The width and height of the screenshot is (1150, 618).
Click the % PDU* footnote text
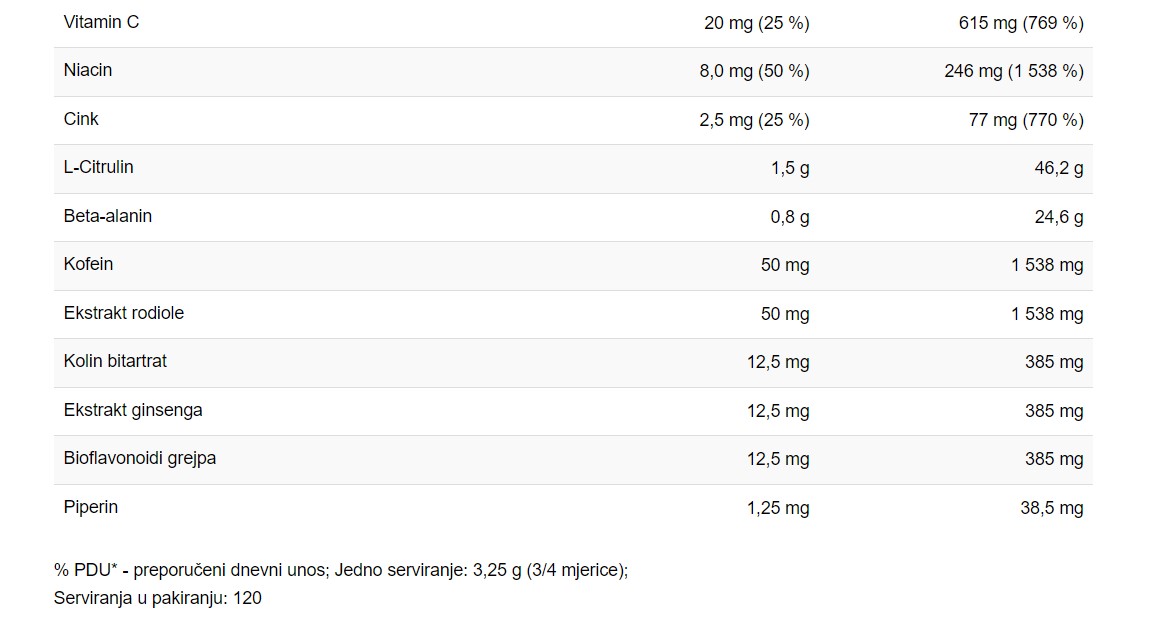pyautogui.click(x=341, y=570)
